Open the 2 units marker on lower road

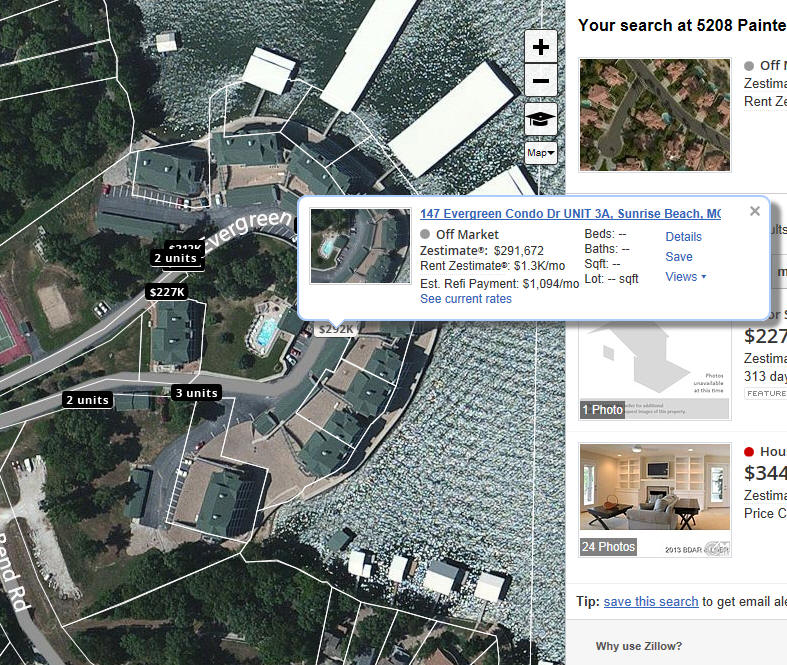tap(87, 400)
